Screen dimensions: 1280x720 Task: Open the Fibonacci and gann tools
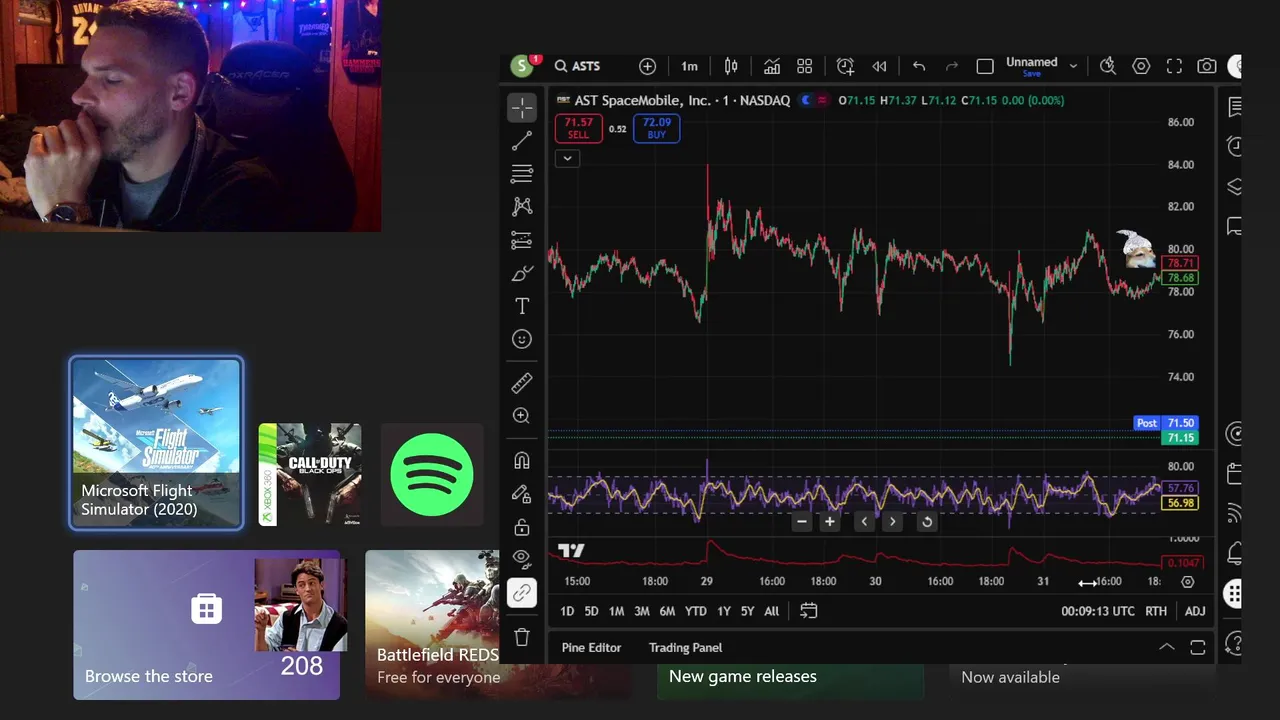(x=522, y=174)
